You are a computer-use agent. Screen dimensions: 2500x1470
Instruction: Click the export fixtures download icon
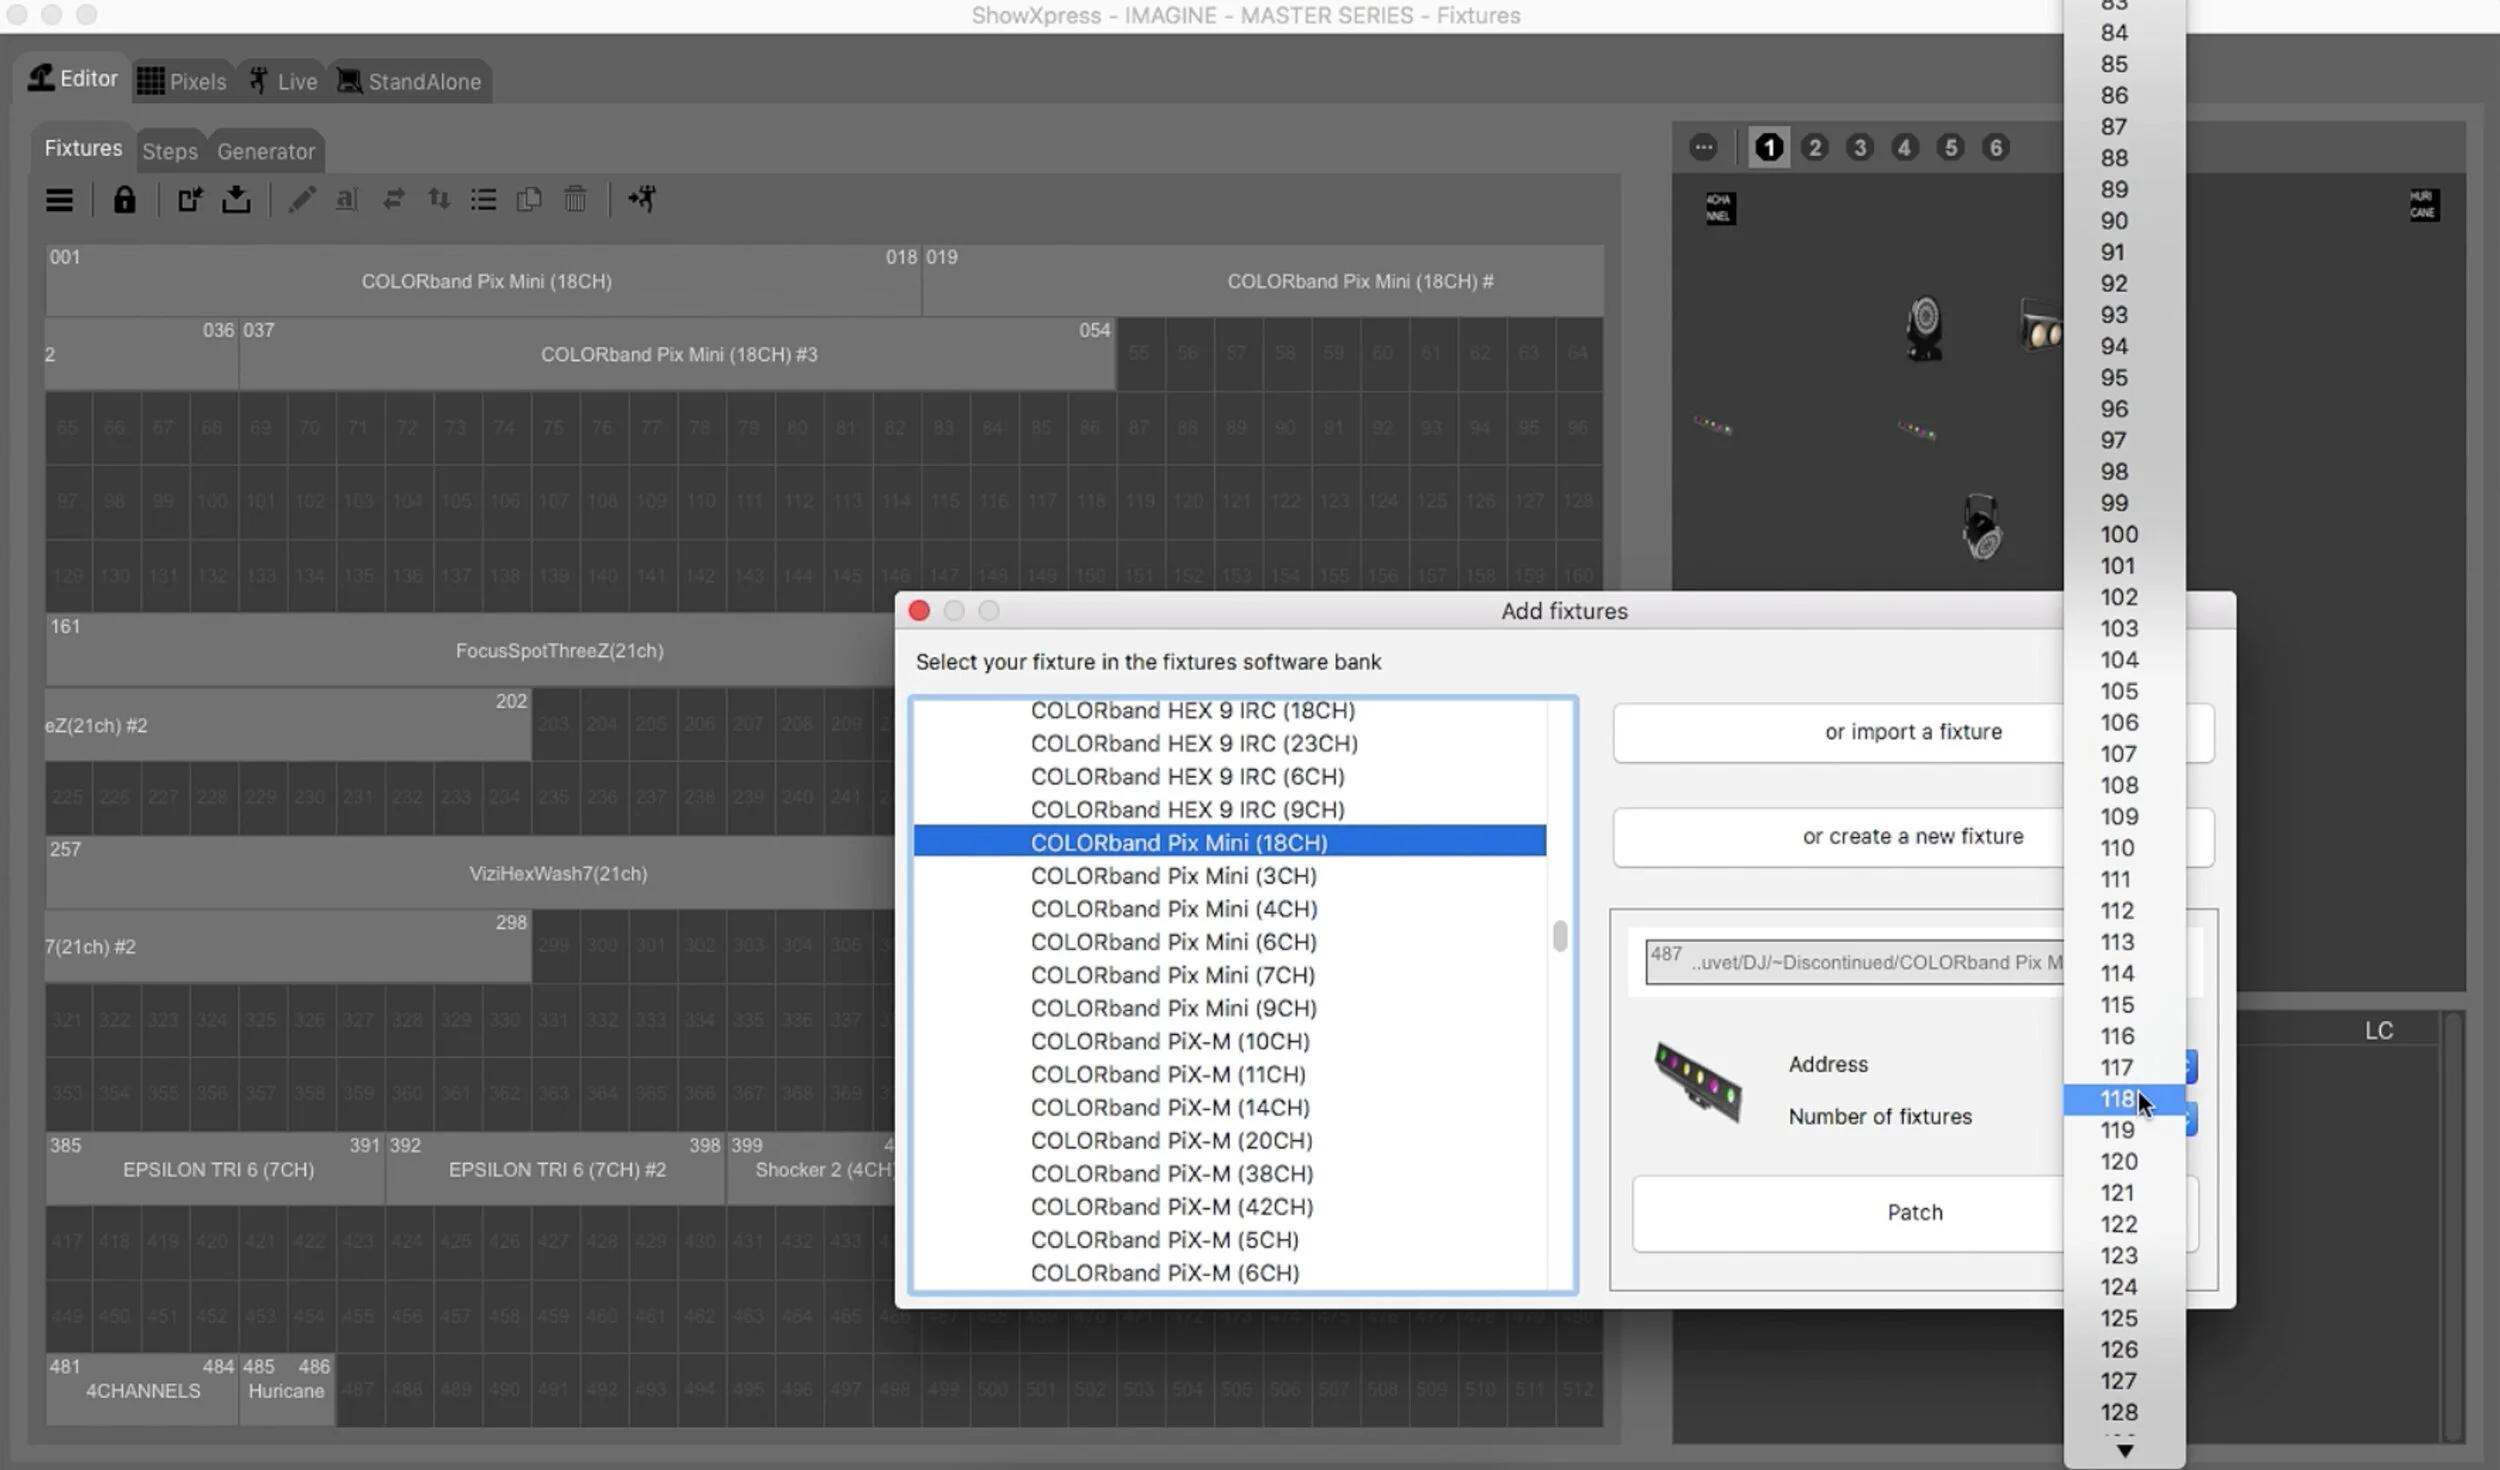(x=237, y=199)
